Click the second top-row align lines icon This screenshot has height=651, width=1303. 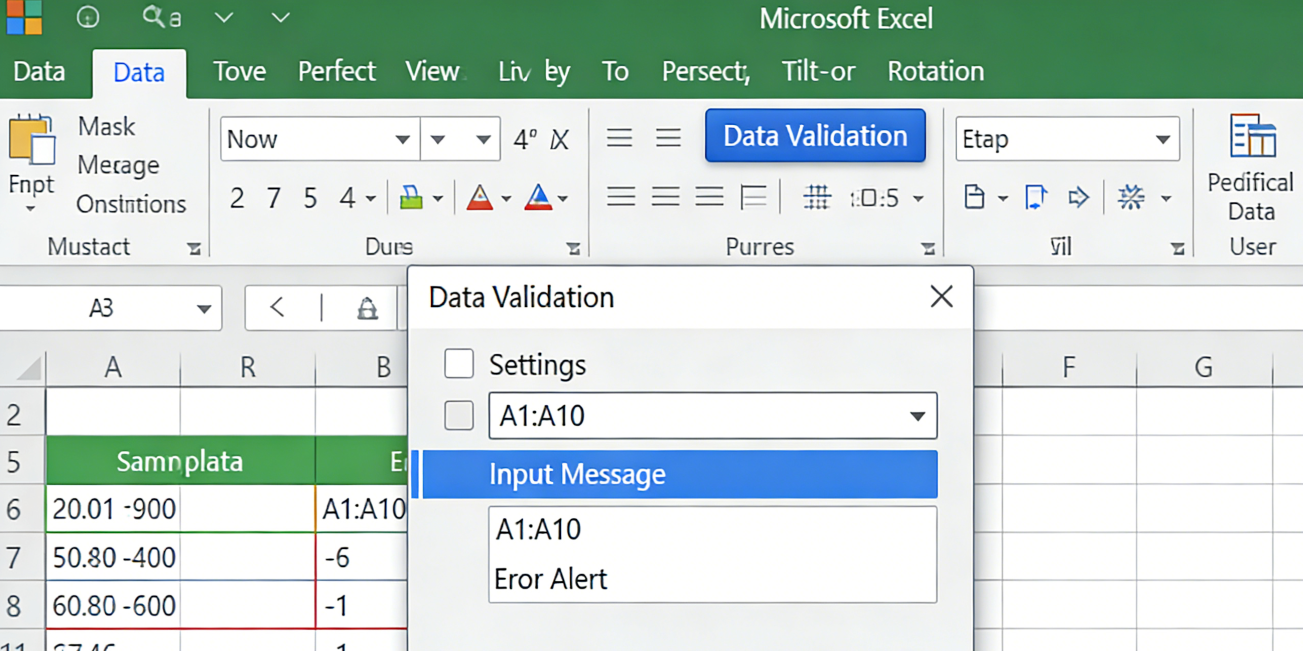coord(668,138)
